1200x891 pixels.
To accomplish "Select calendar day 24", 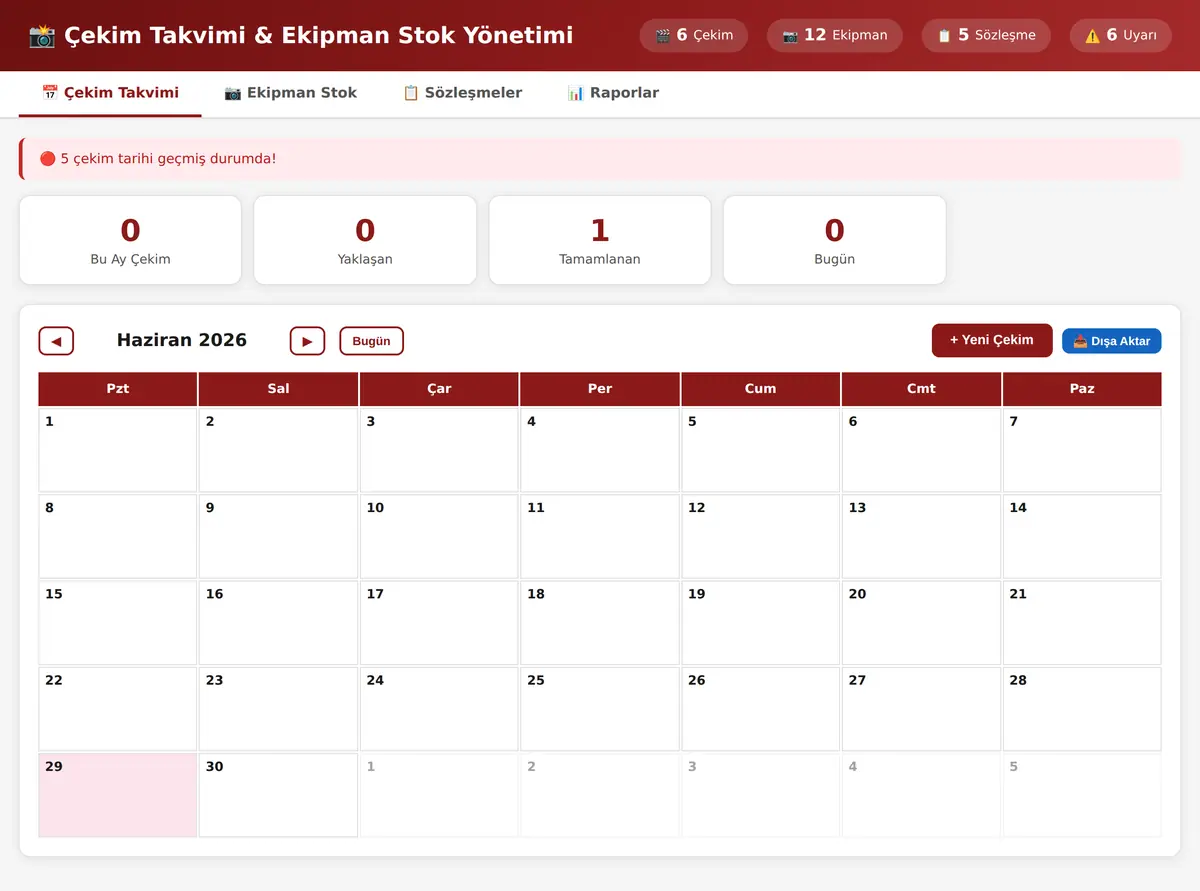I will pos(439,709).
